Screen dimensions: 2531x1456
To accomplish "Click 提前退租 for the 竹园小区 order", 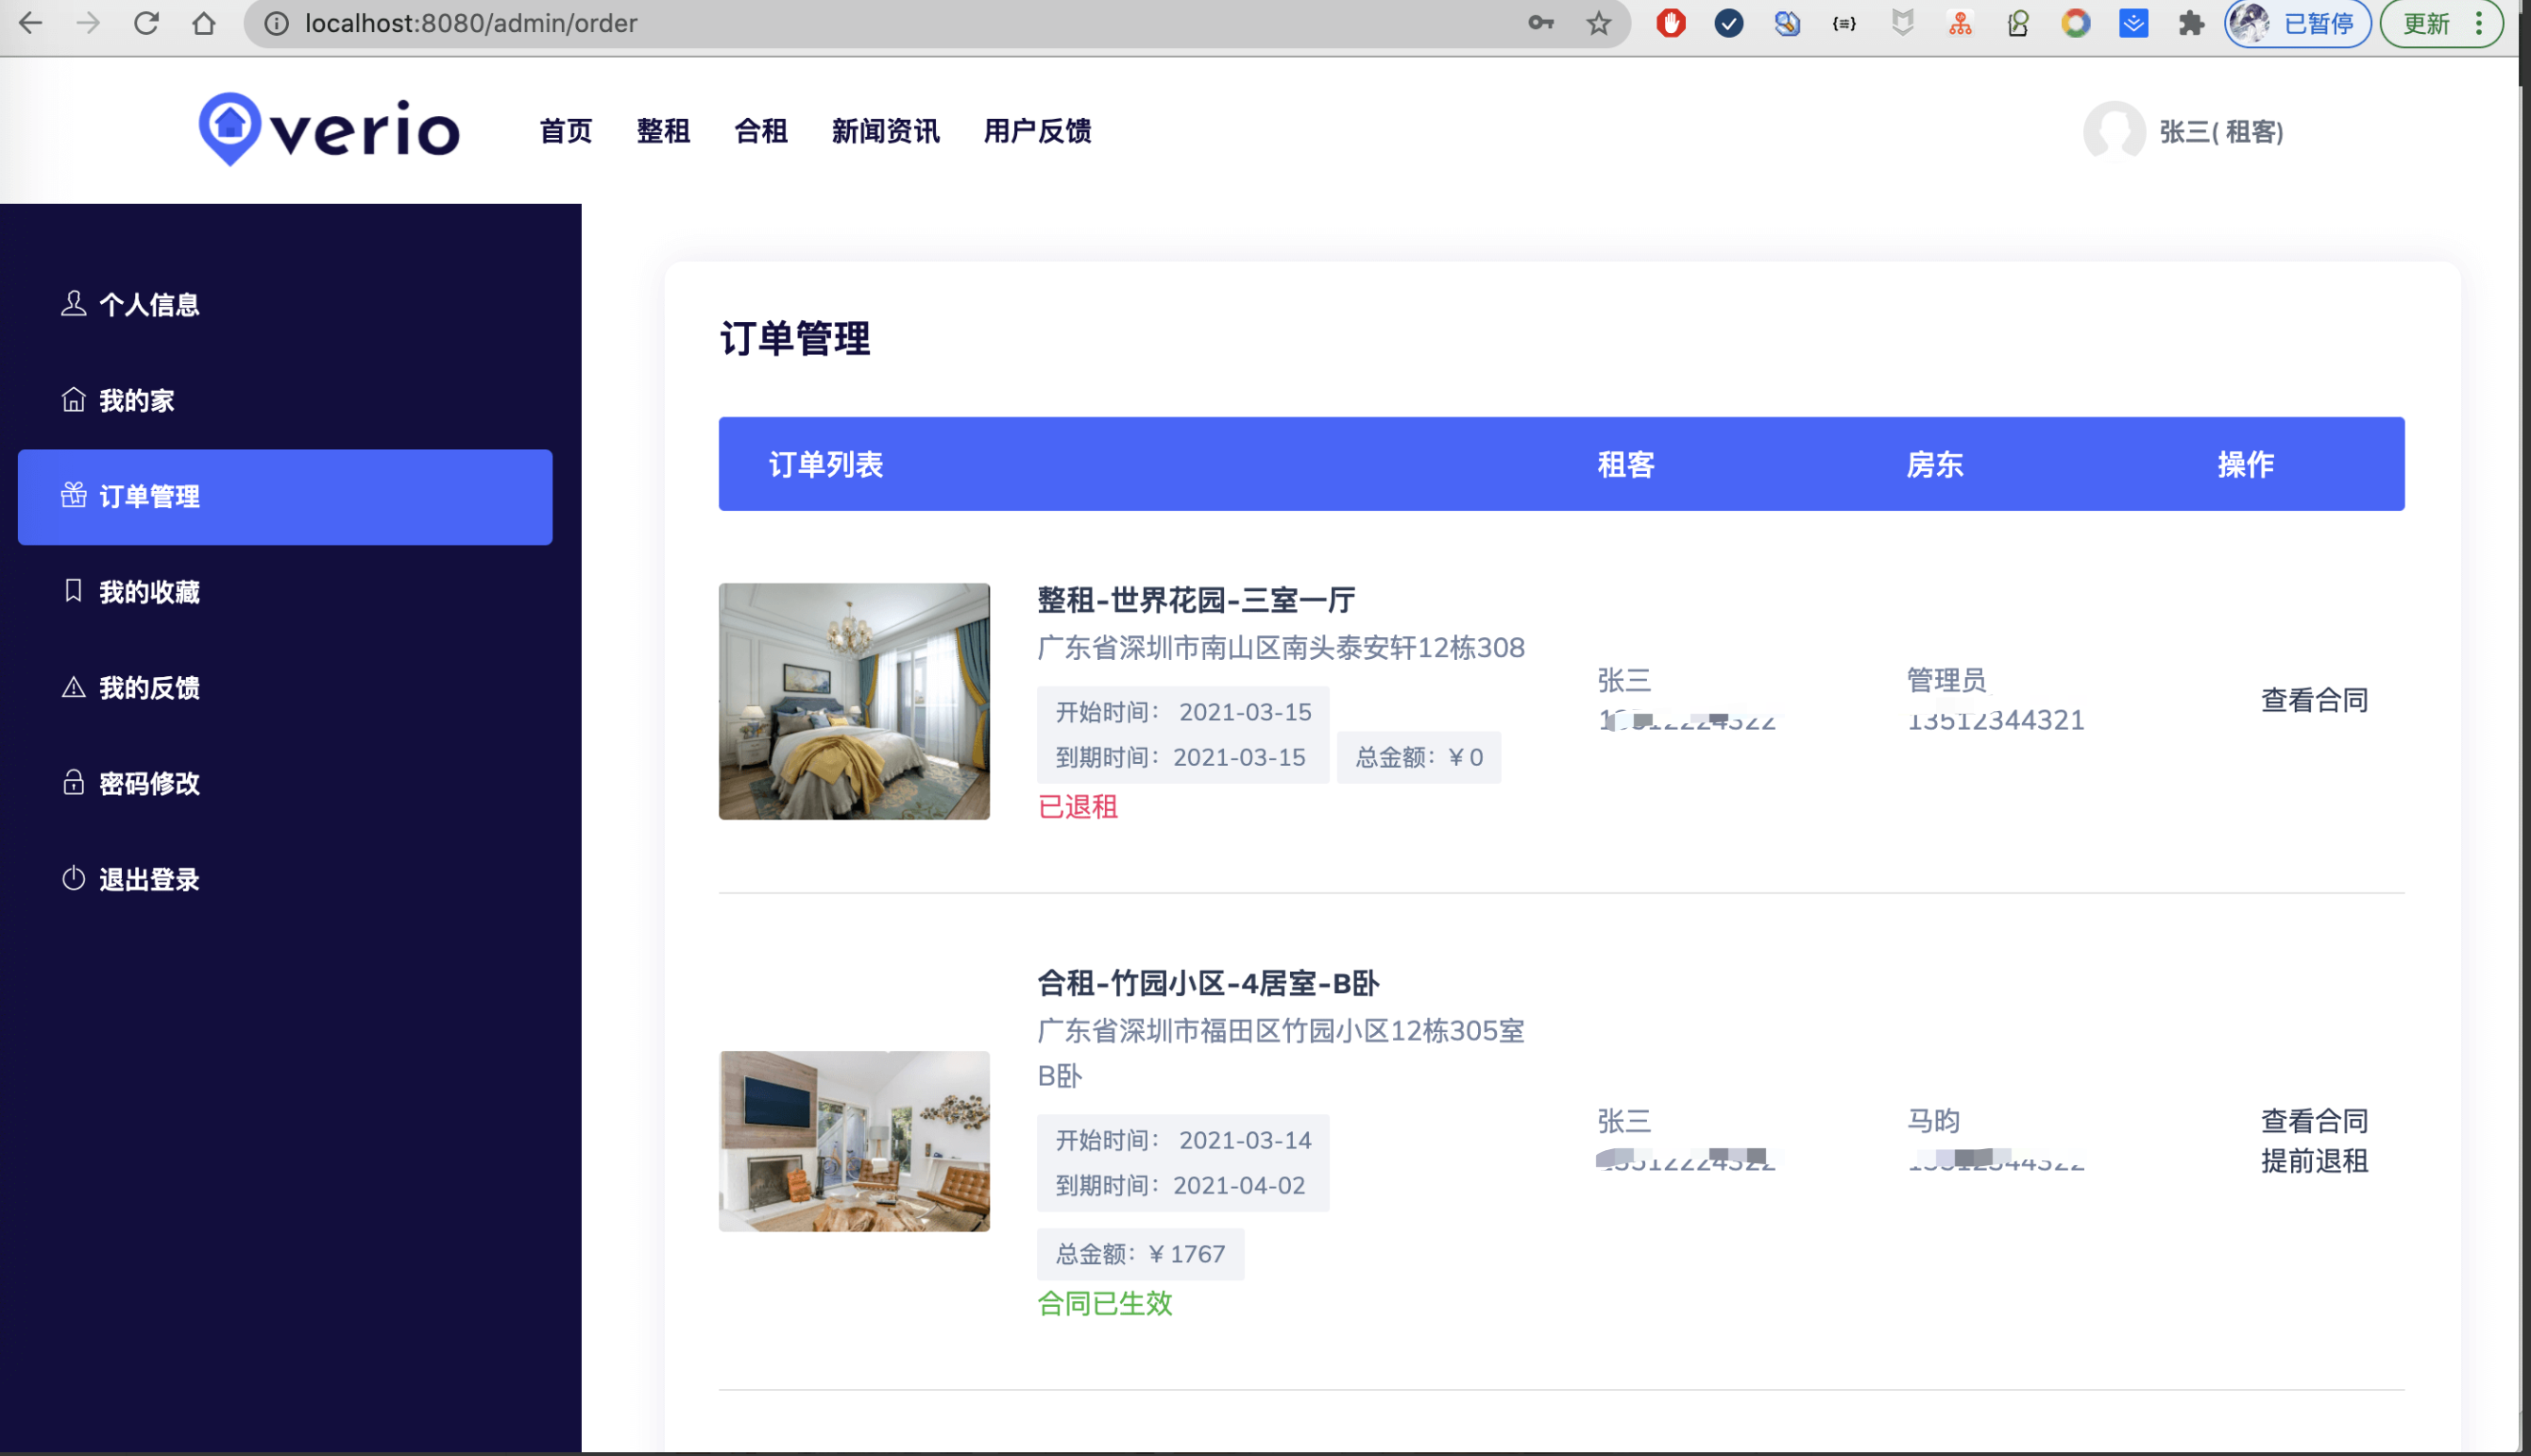I will point(2314,1161).
